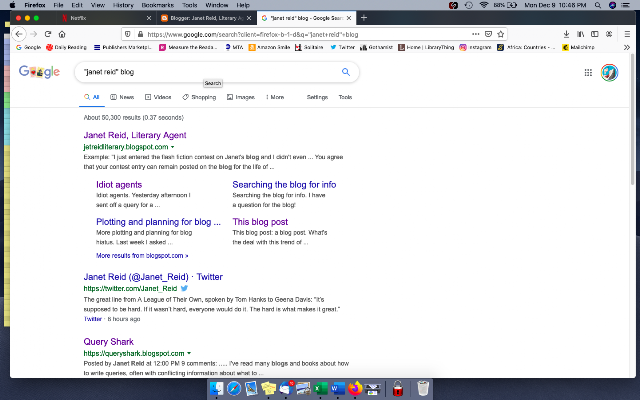
Task: Open the More search filters dropdown
Action: (x=275, y=97)
